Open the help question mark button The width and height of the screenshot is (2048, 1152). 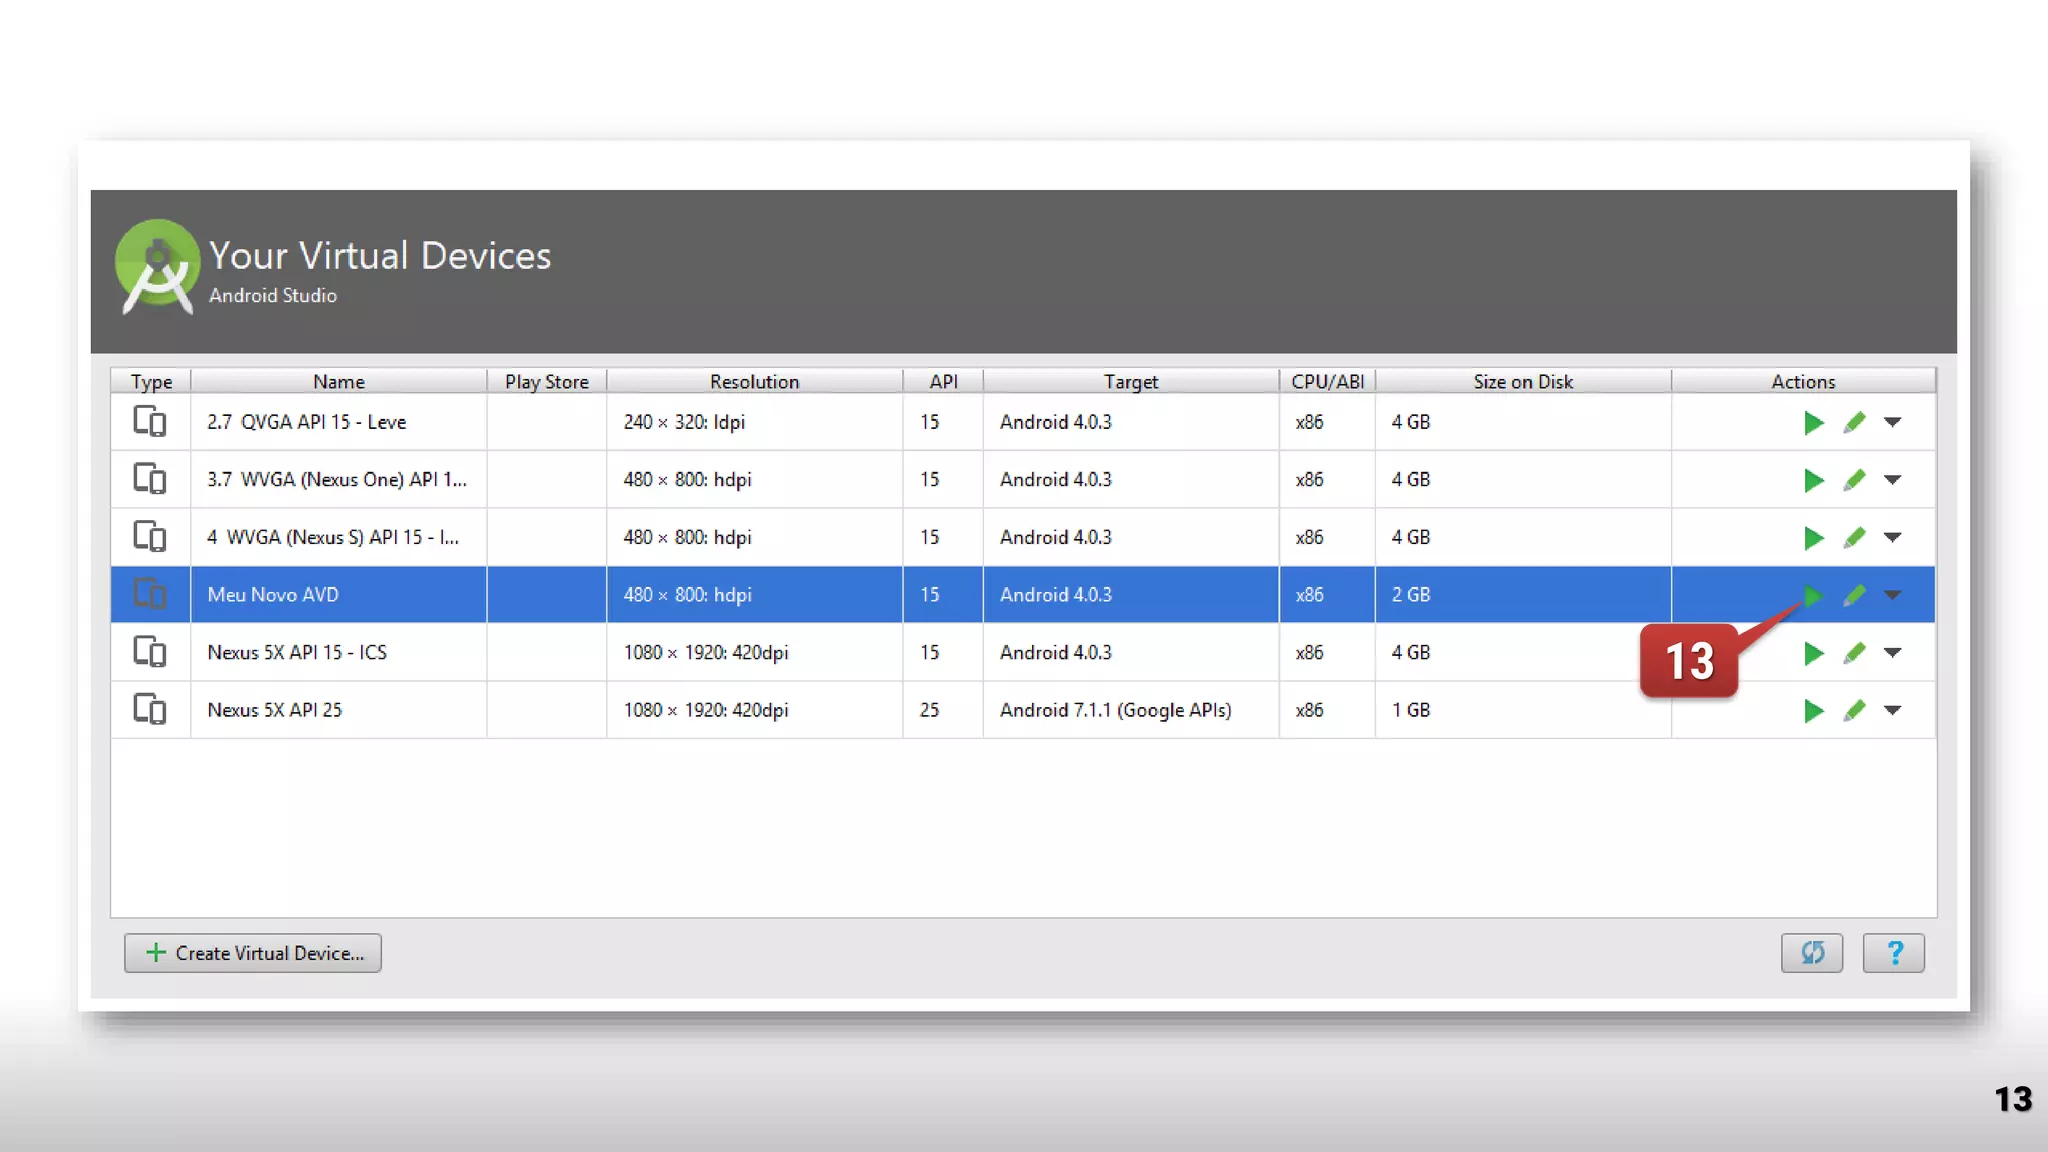click(1893, 953)
